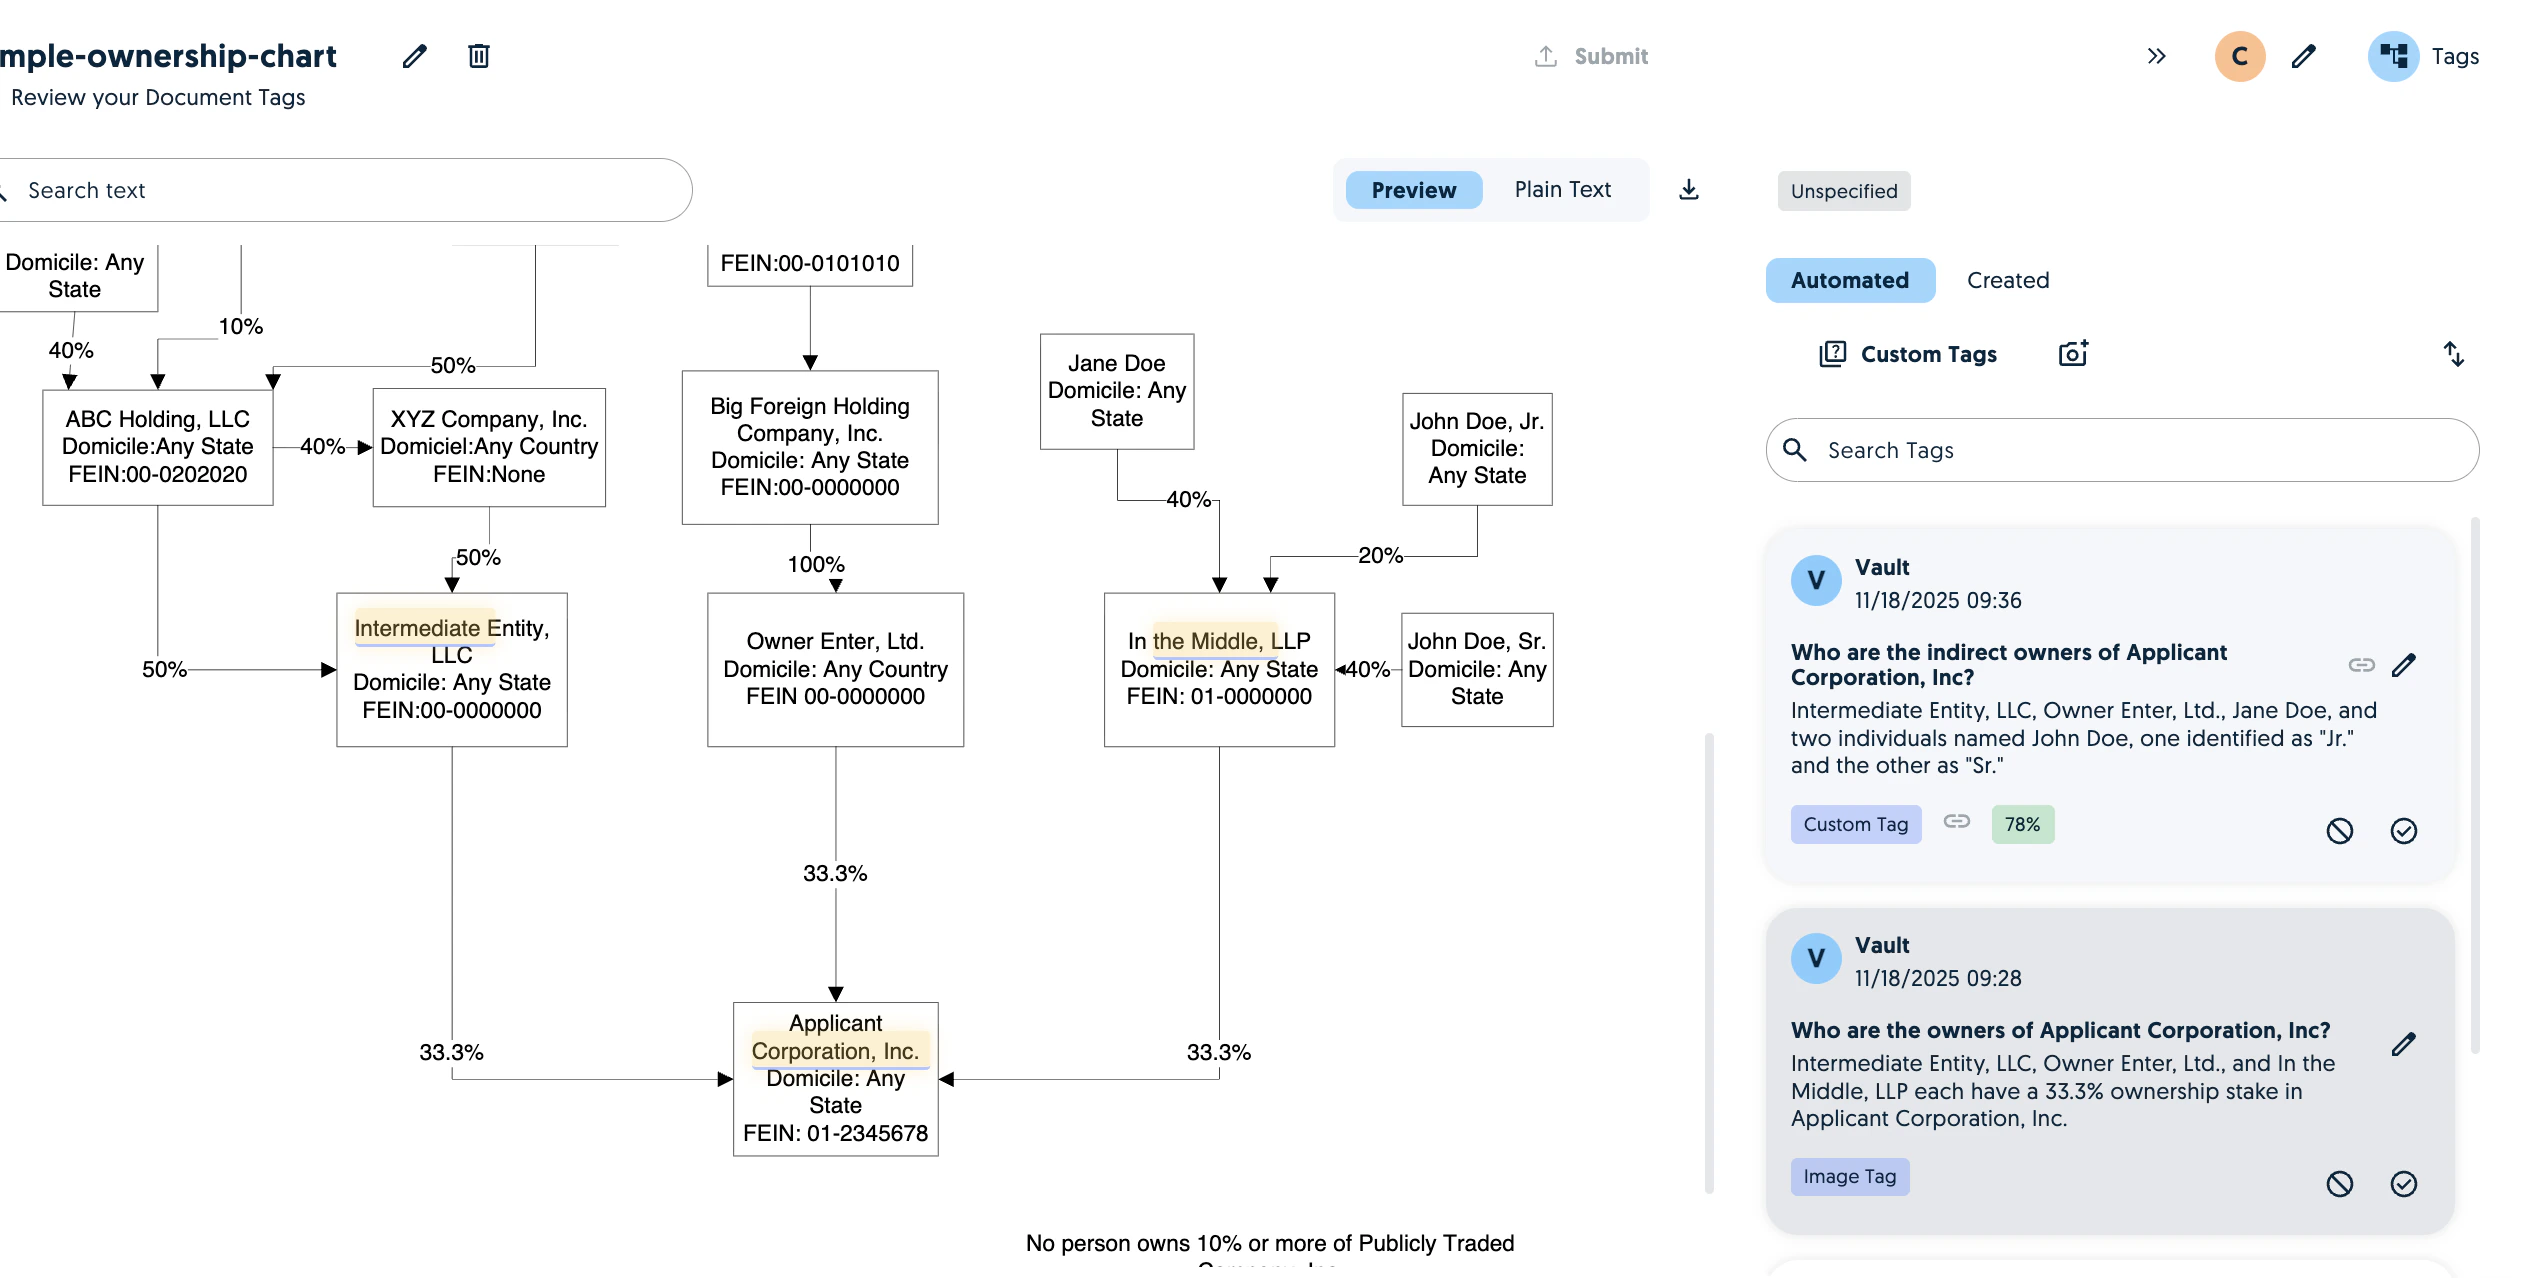The height and width of the screenshot is (1278, 2524).
Task: Click the John Doe, Jr. box
Action: (1477, 449)
